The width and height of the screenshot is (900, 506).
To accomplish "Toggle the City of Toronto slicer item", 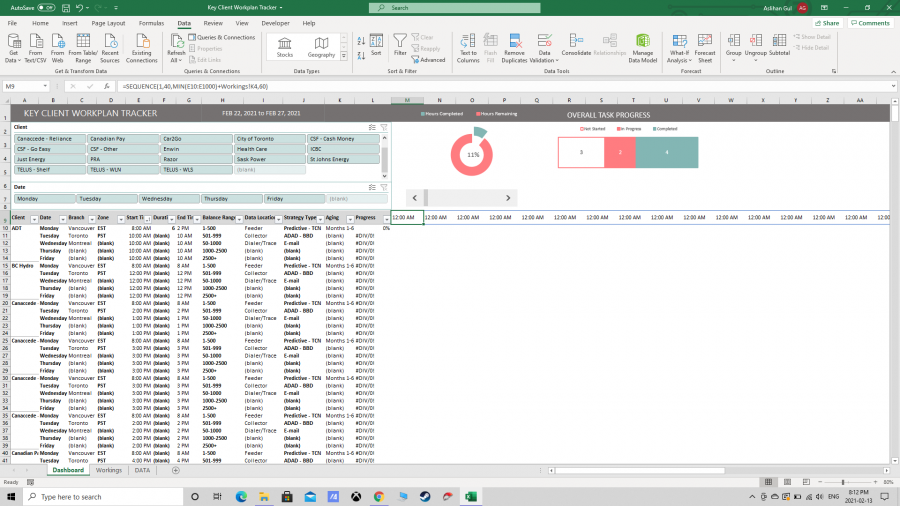I will (270, 139).
